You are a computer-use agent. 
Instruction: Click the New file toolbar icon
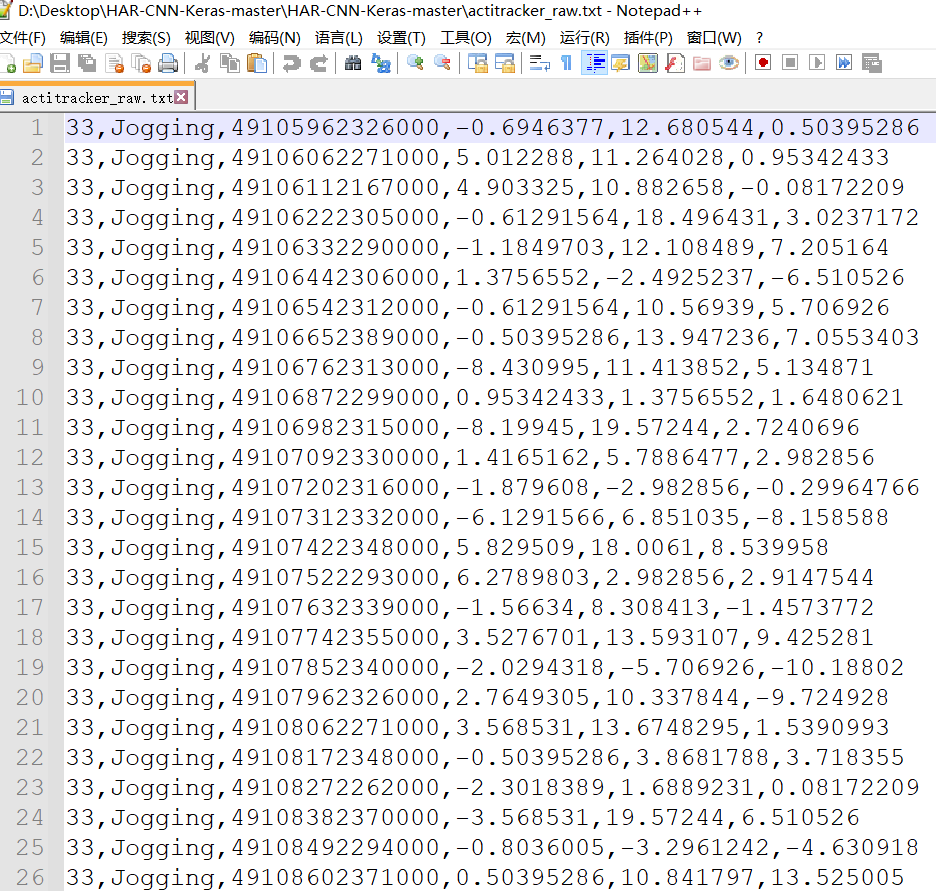(7, 63)
